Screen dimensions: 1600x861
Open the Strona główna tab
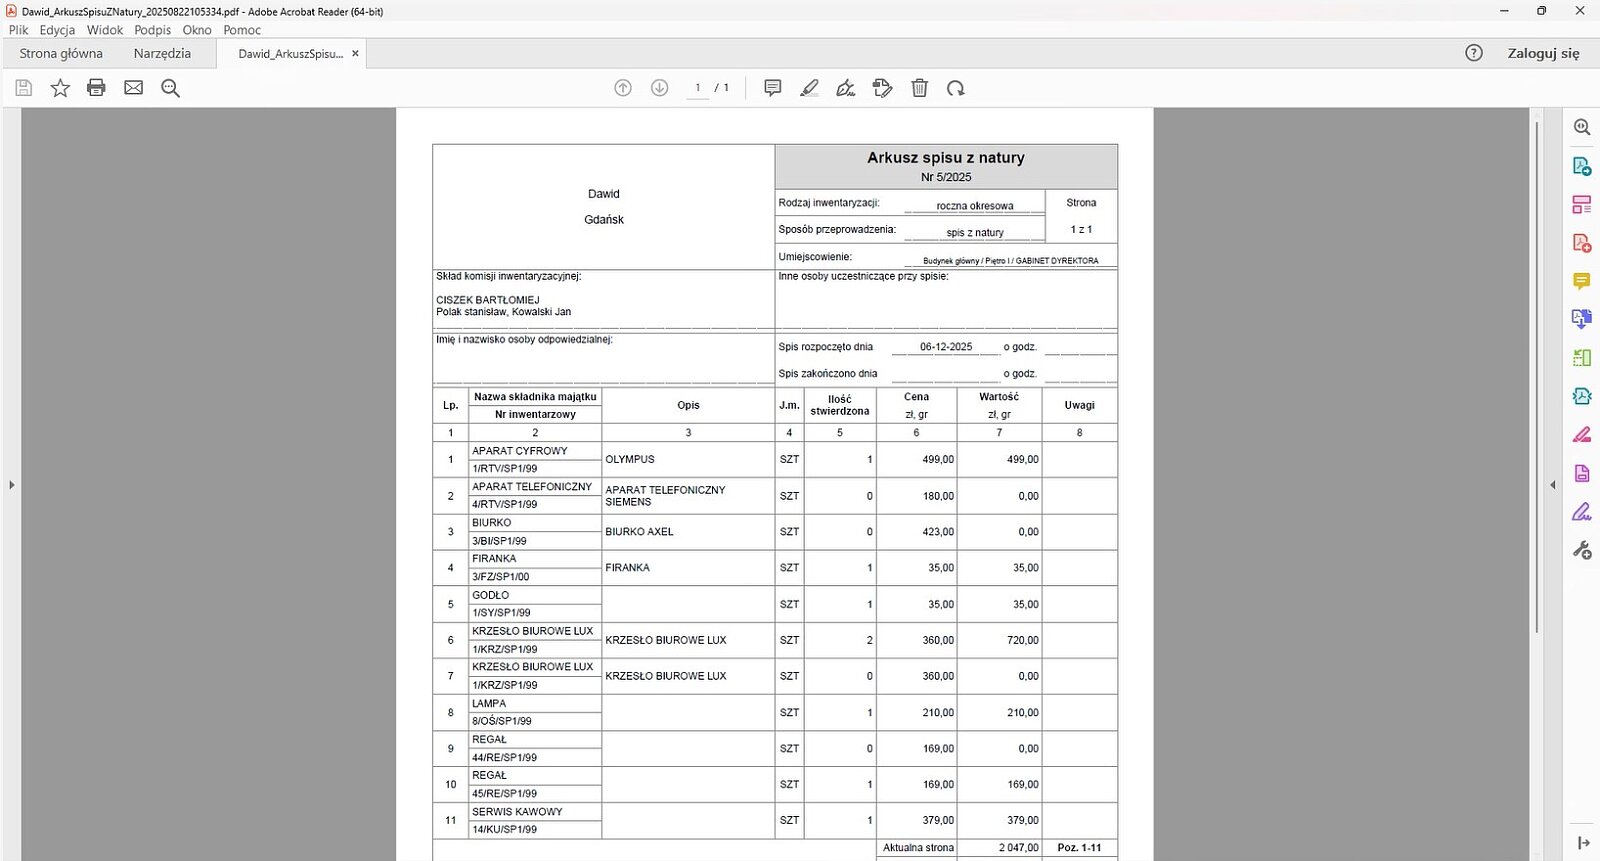coord(61,53)
